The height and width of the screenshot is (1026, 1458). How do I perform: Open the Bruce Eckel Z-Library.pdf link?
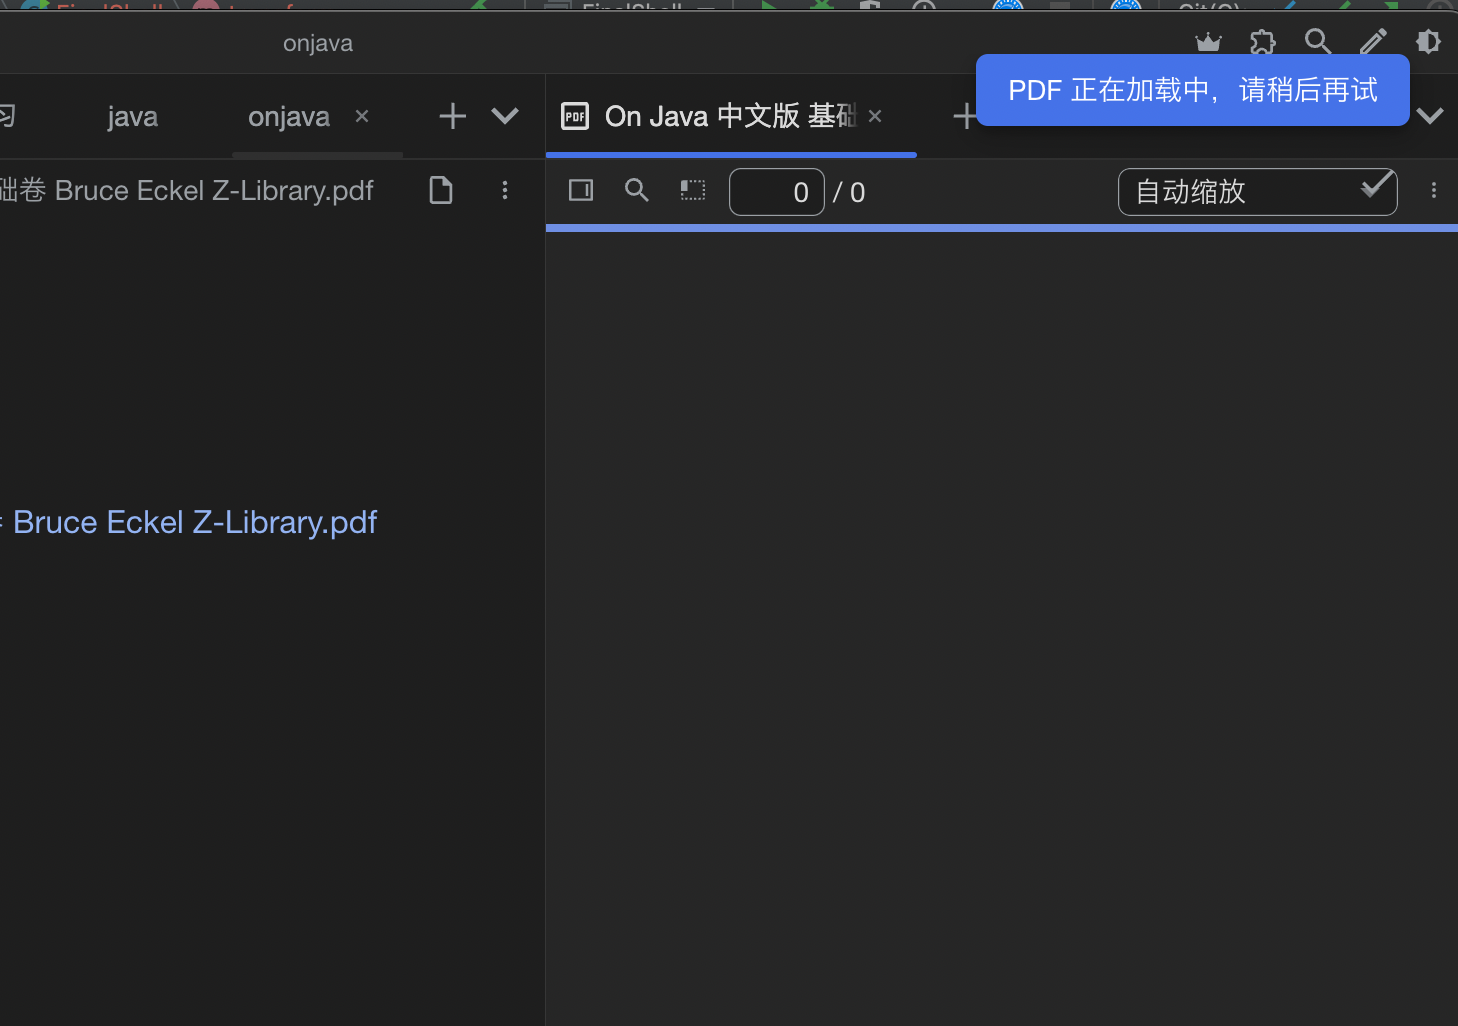point(195,522)
